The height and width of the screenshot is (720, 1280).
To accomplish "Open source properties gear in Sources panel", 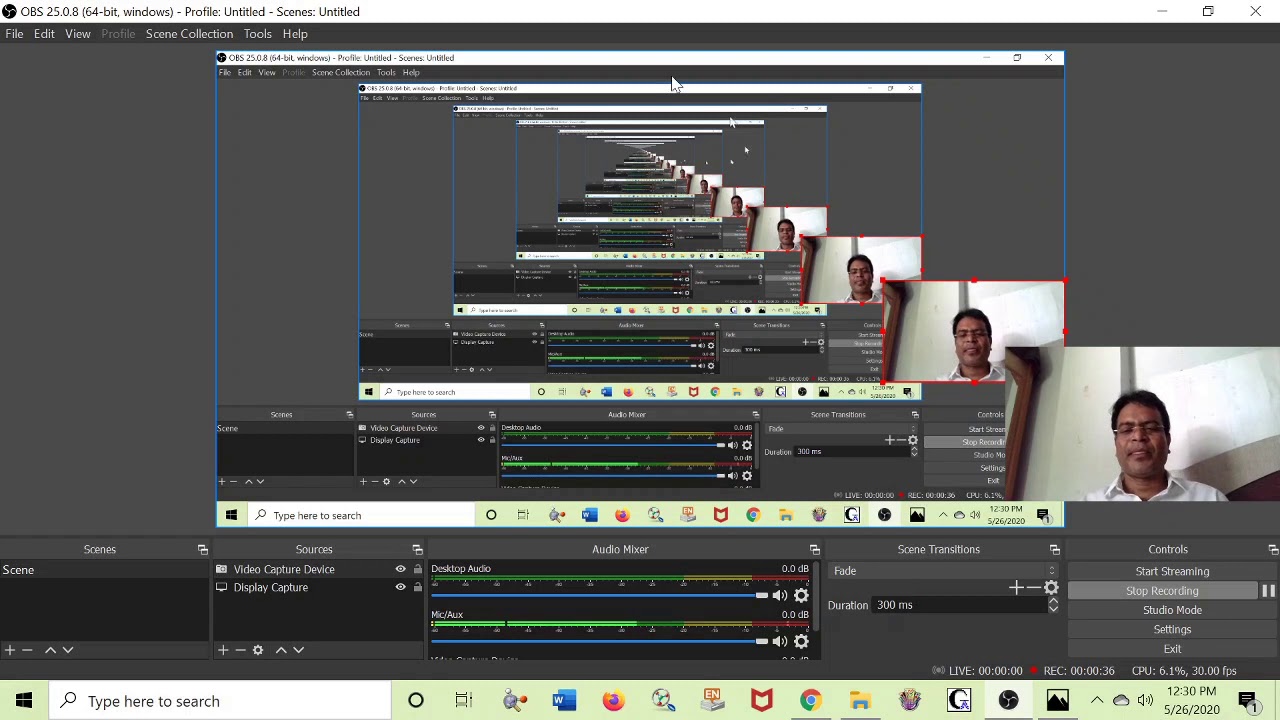I will coord(258,650).
